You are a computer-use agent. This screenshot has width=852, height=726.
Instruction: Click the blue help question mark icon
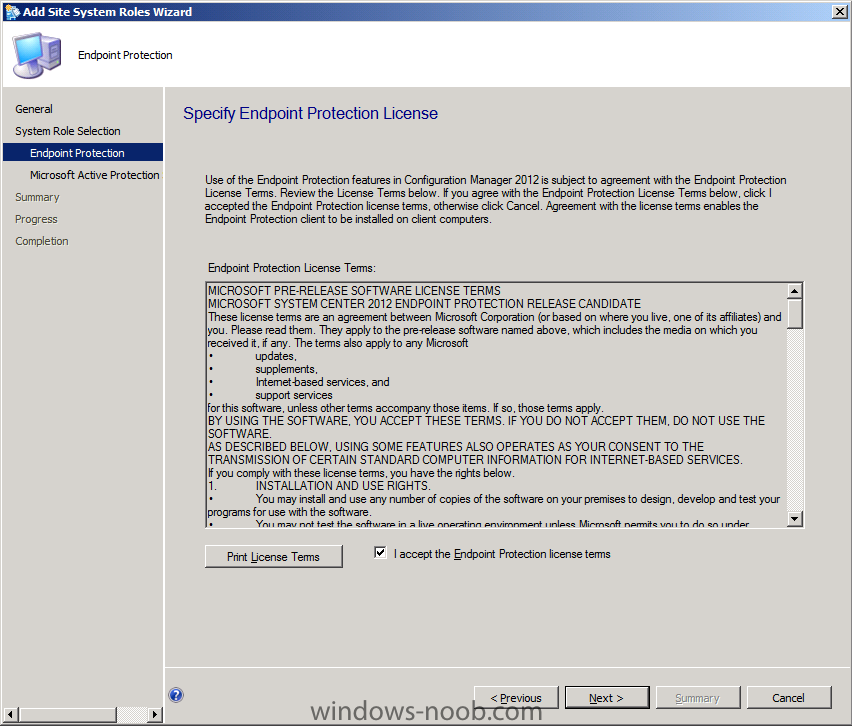click(176, 695)
